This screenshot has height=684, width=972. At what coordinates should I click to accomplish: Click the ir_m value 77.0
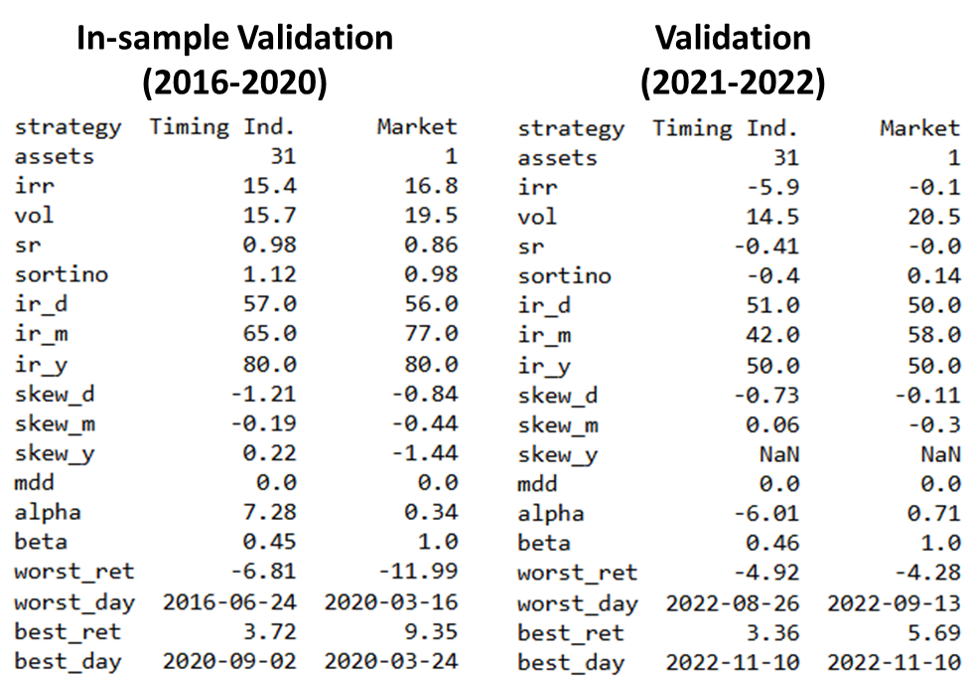pos(431,334)
